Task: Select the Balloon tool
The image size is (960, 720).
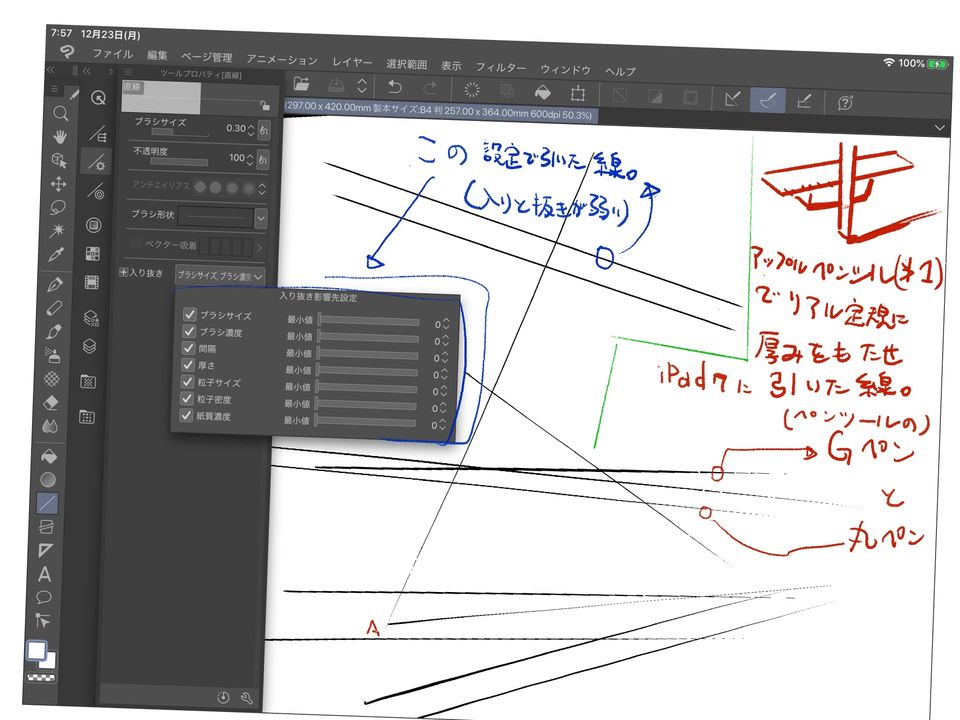Action: click(44, 597)
